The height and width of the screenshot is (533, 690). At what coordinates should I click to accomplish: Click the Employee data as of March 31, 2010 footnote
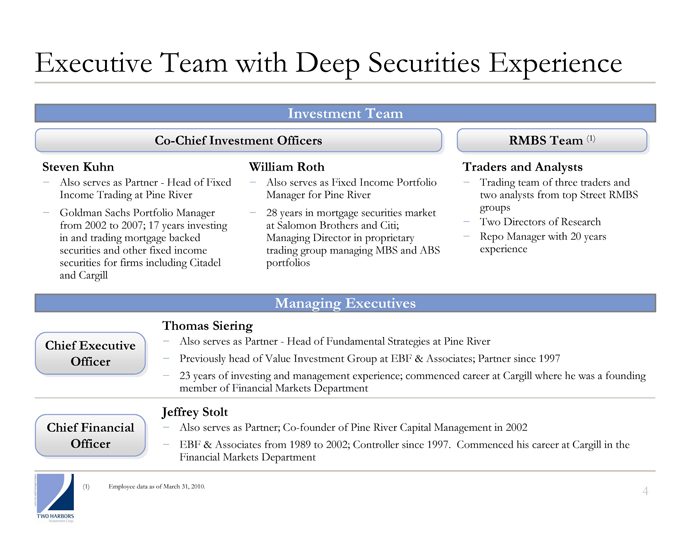(x=157, y=486)
